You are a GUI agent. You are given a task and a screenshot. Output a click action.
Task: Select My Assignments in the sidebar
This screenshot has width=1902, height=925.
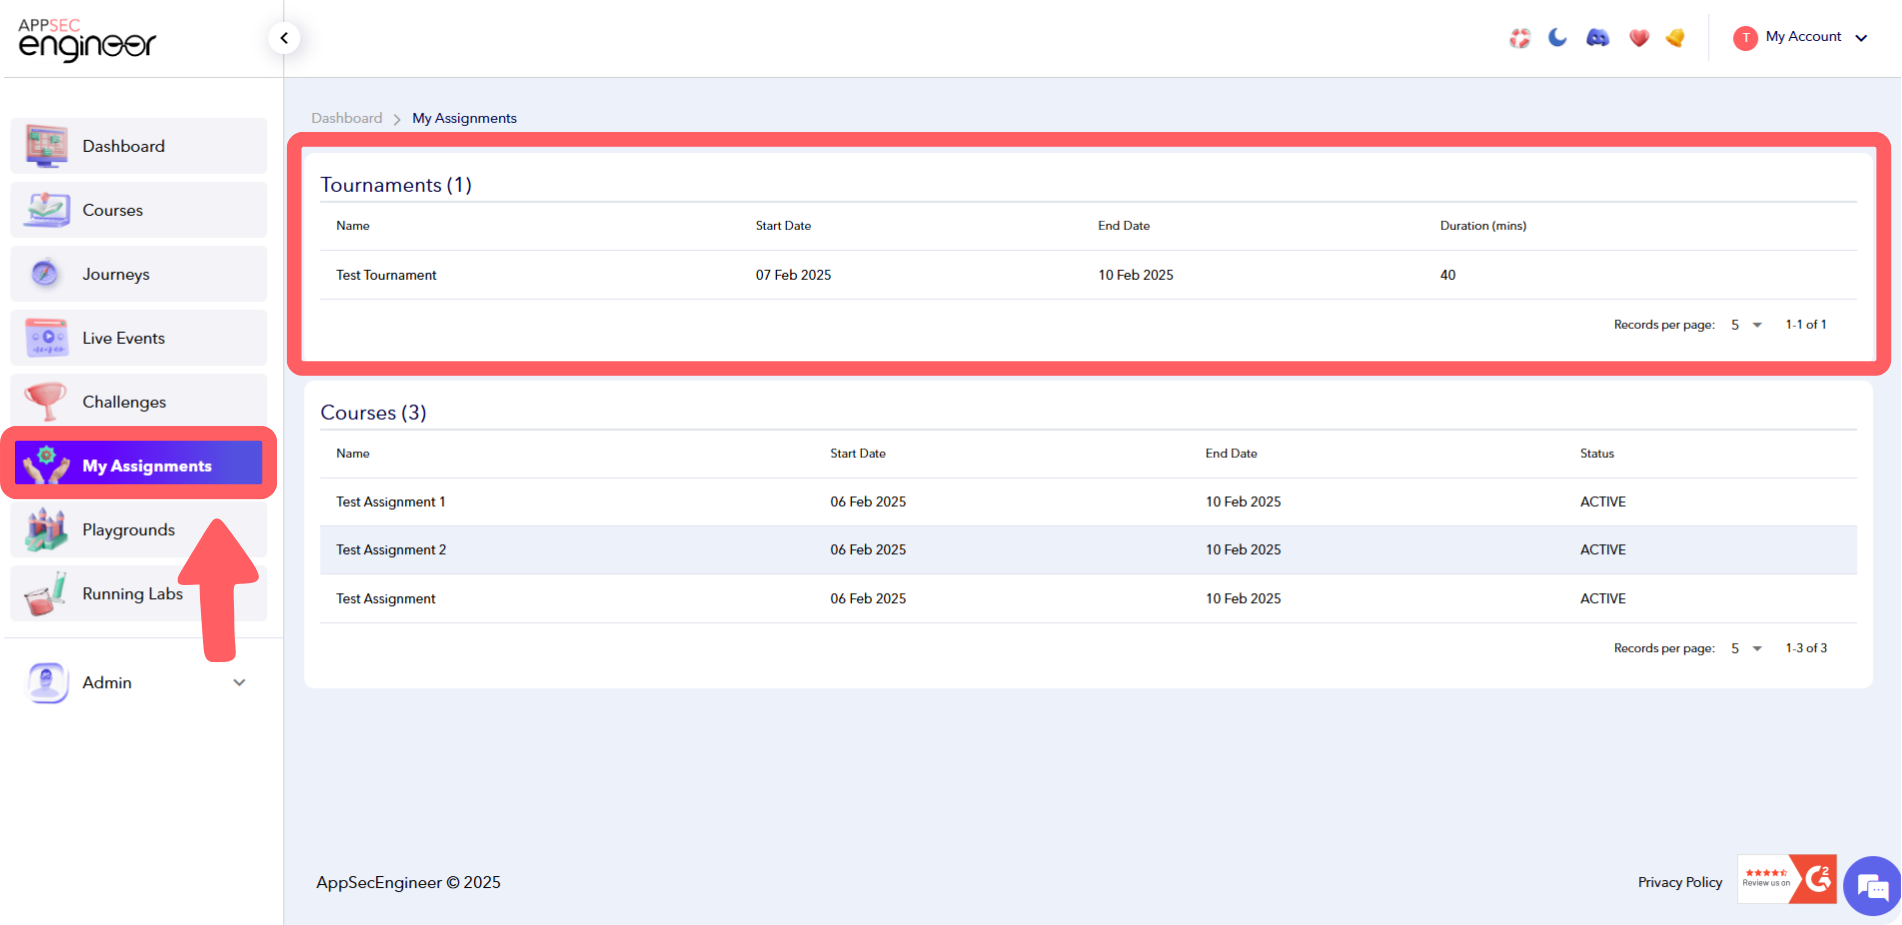coord(146,465)
